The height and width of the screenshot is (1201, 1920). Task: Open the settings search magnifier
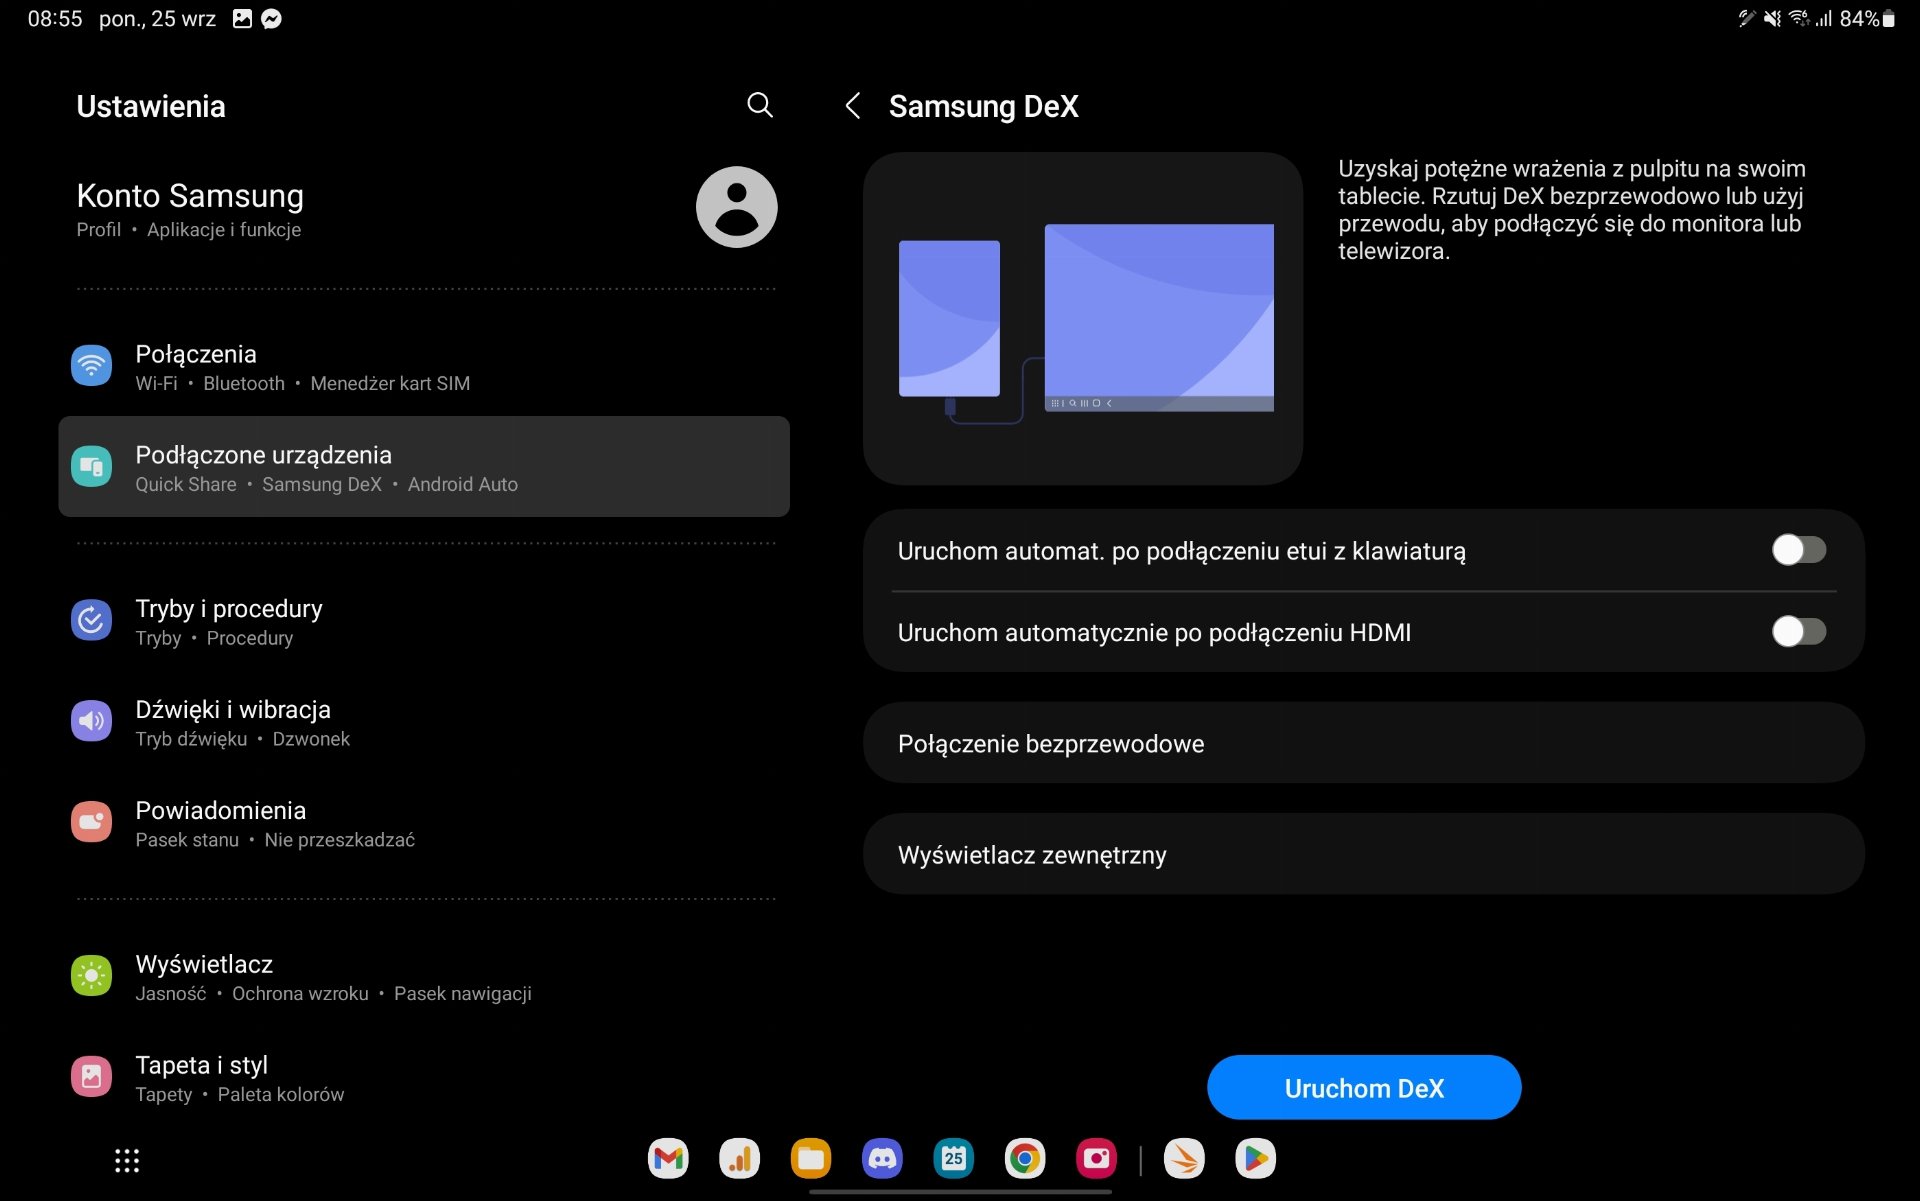(x=760, y=105)
